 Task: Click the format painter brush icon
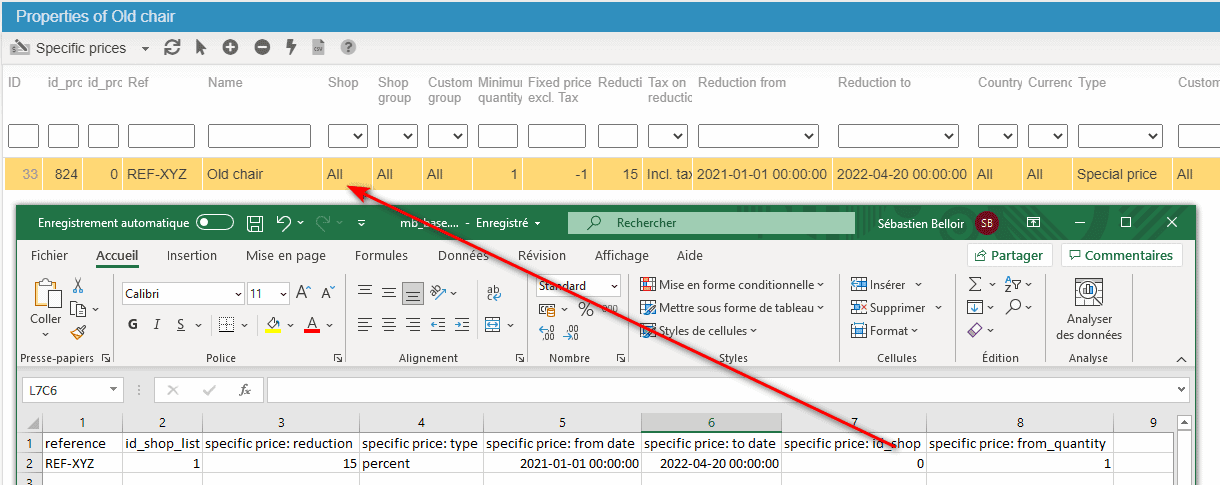coord(78,332)
